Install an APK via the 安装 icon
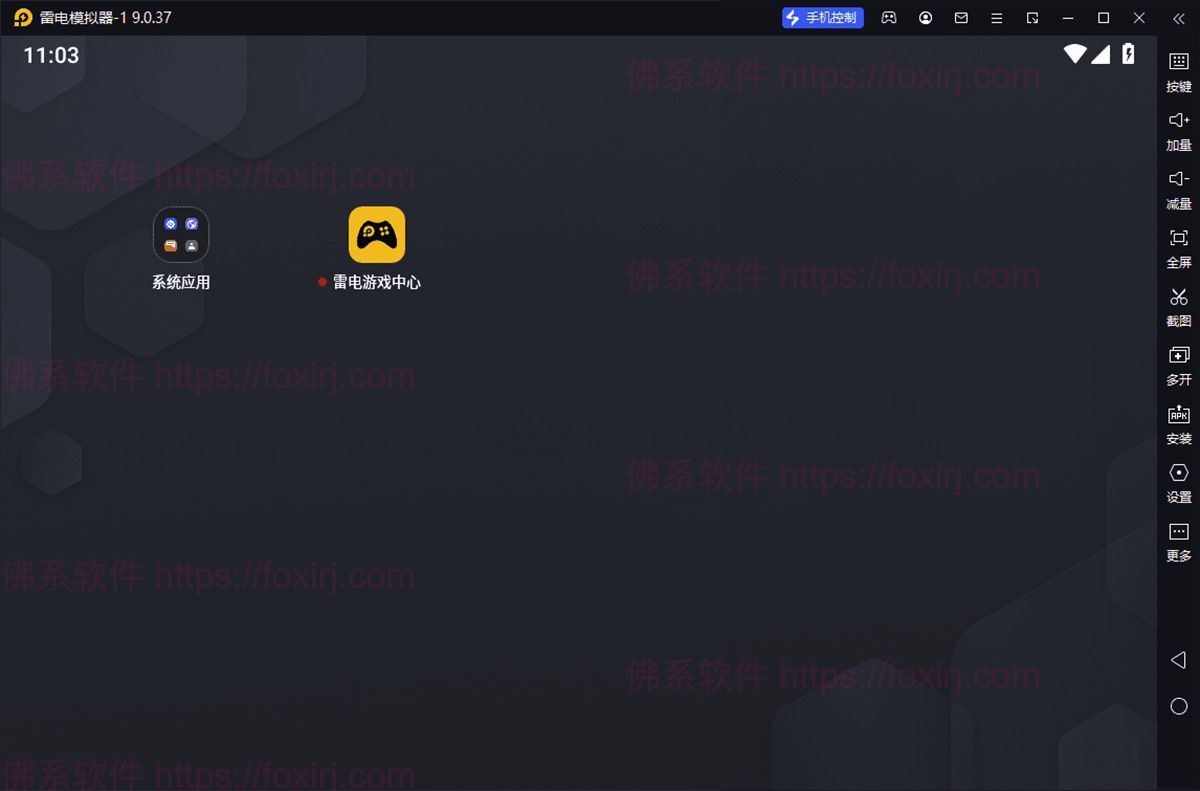The width and height of the screenshot is (1200, 791). [x=1179, y=423]
